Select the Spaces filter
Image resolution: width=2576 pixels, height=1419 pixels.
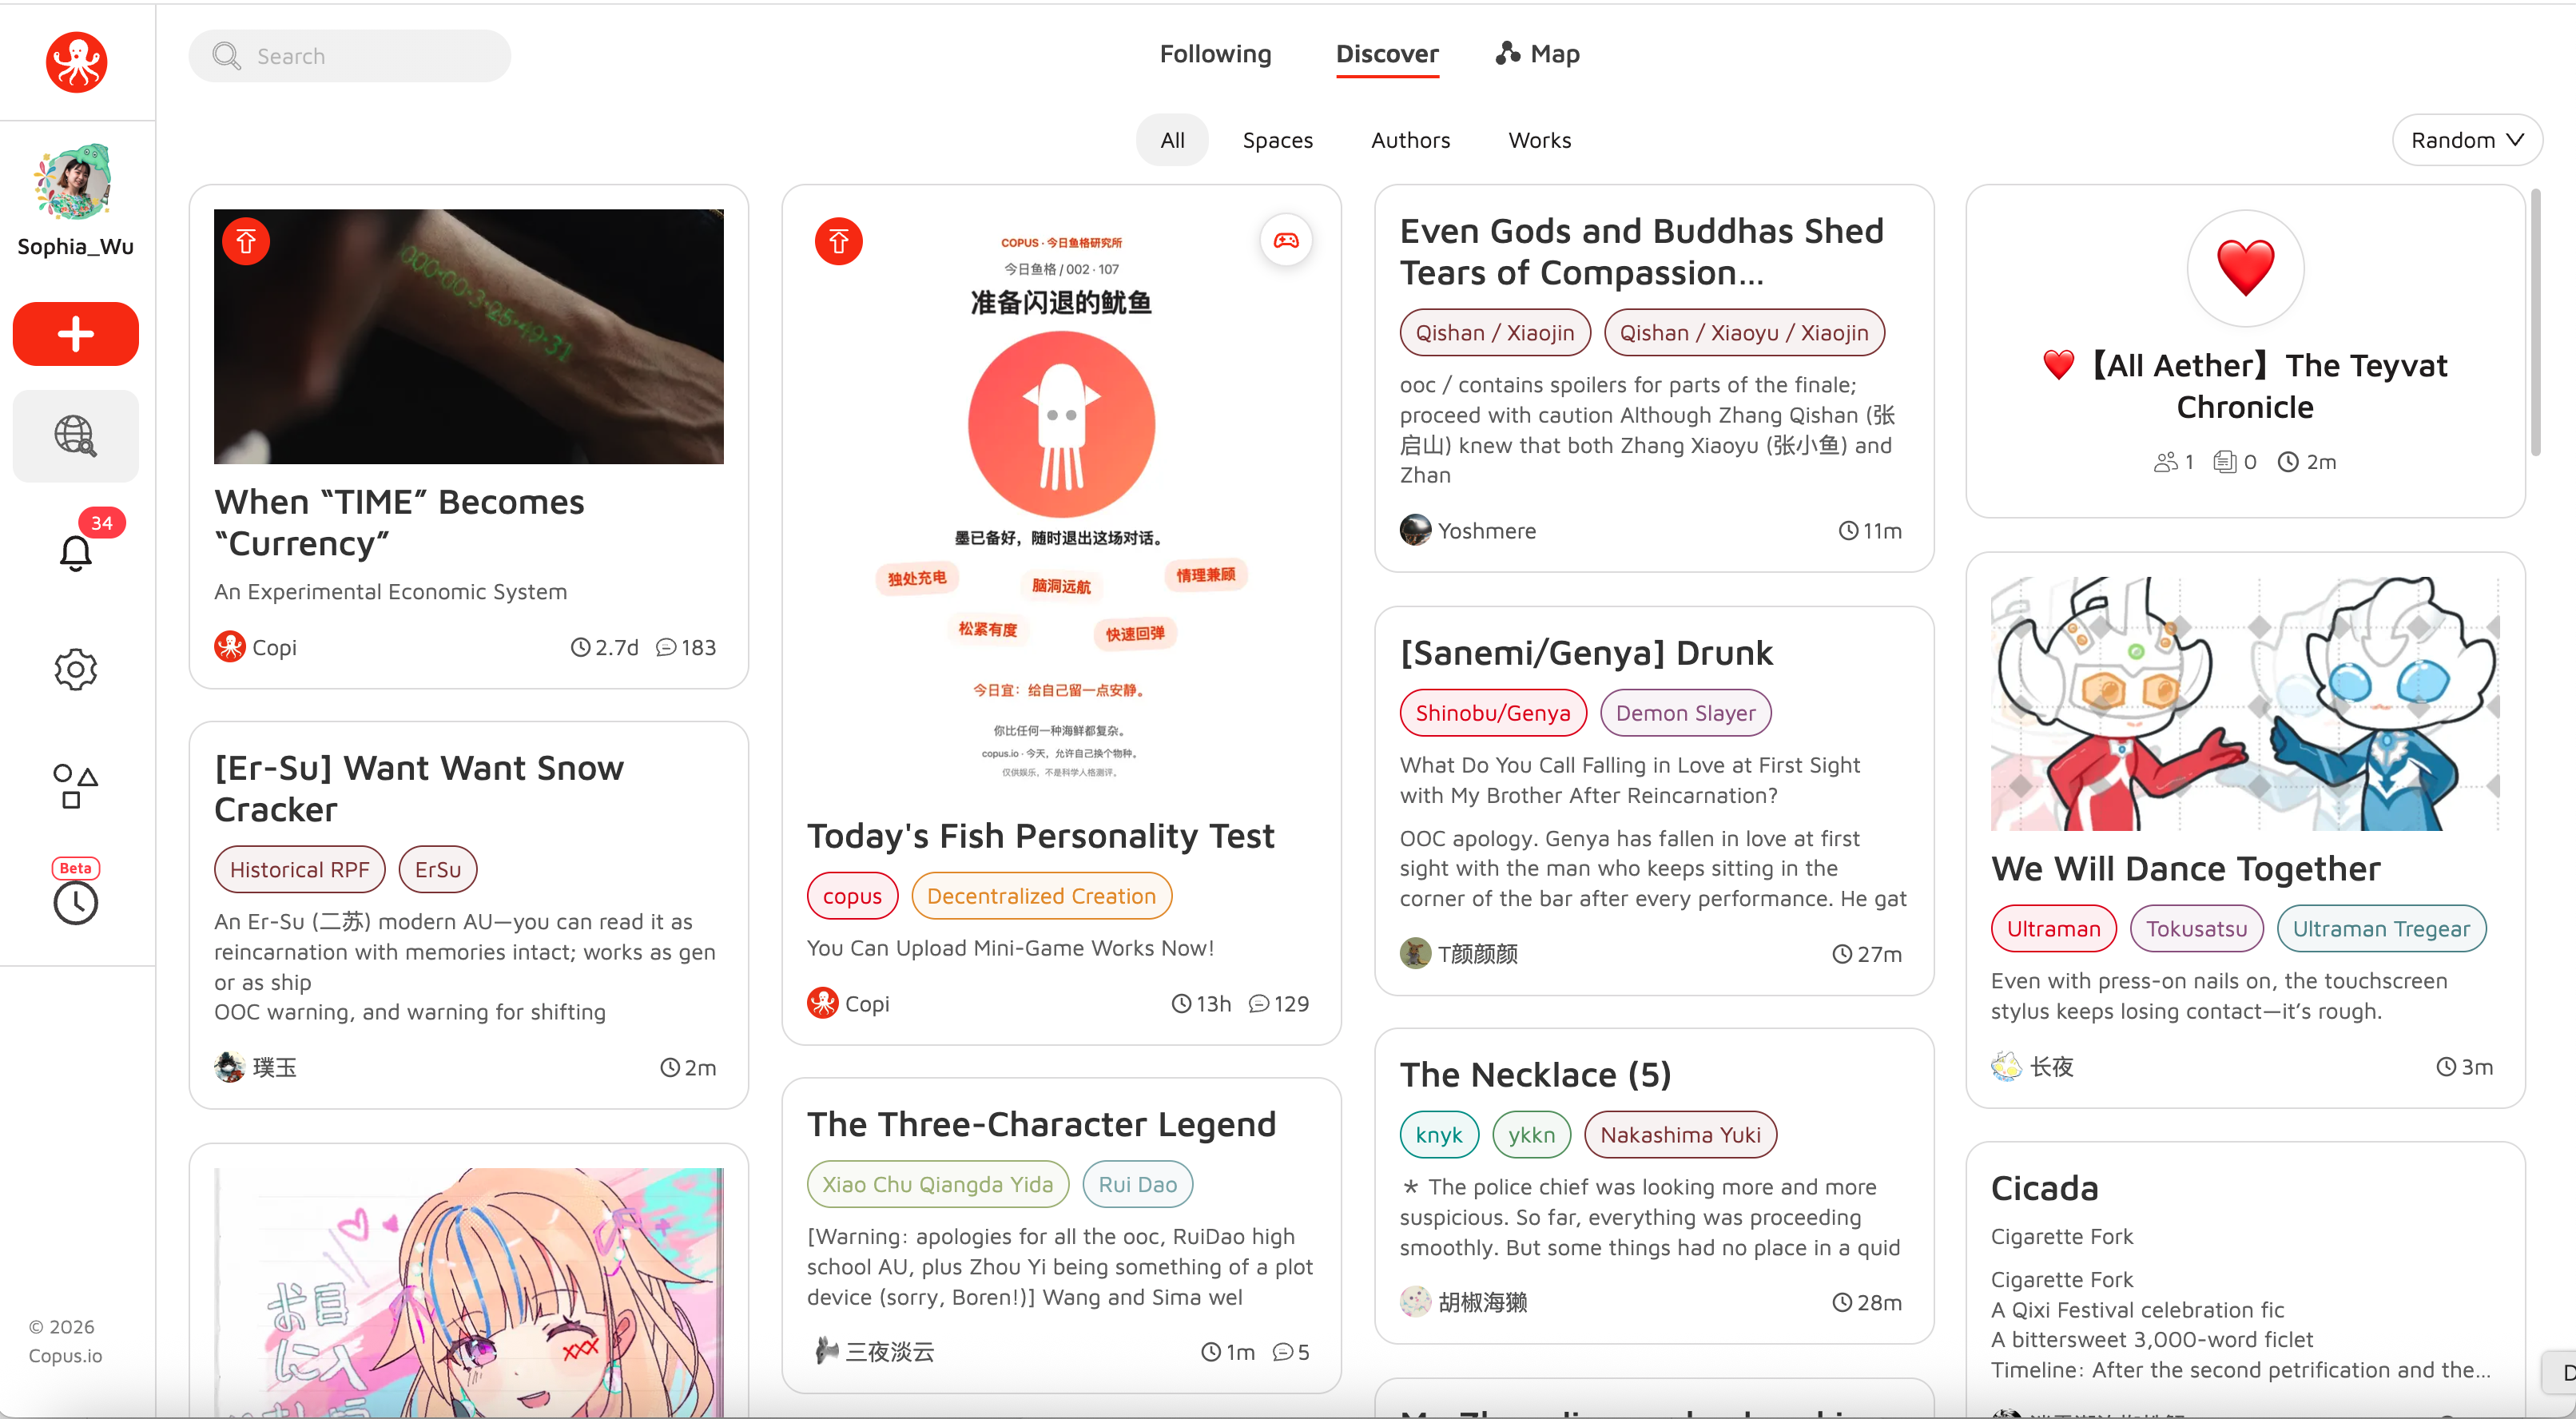click(1277, 140)
